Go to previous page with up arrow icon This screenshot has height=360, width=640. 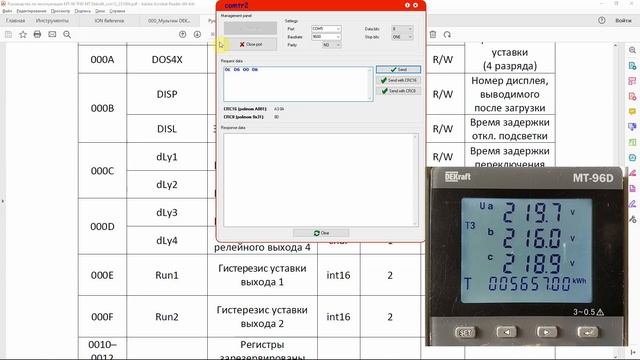[182, 35]
